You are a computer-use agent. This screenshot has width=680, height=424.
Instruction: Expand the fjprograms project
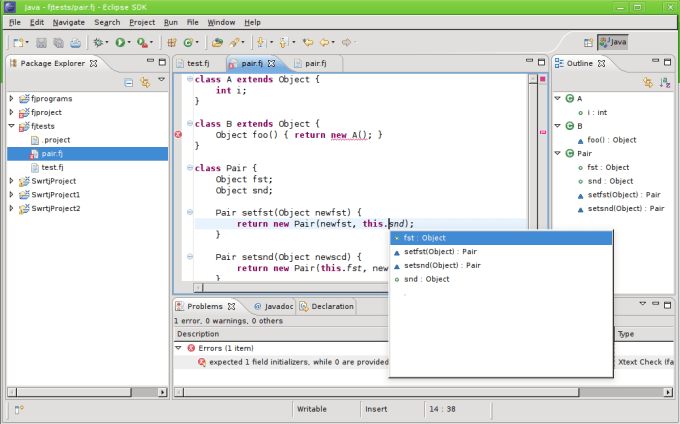click(x=12, y=98)
